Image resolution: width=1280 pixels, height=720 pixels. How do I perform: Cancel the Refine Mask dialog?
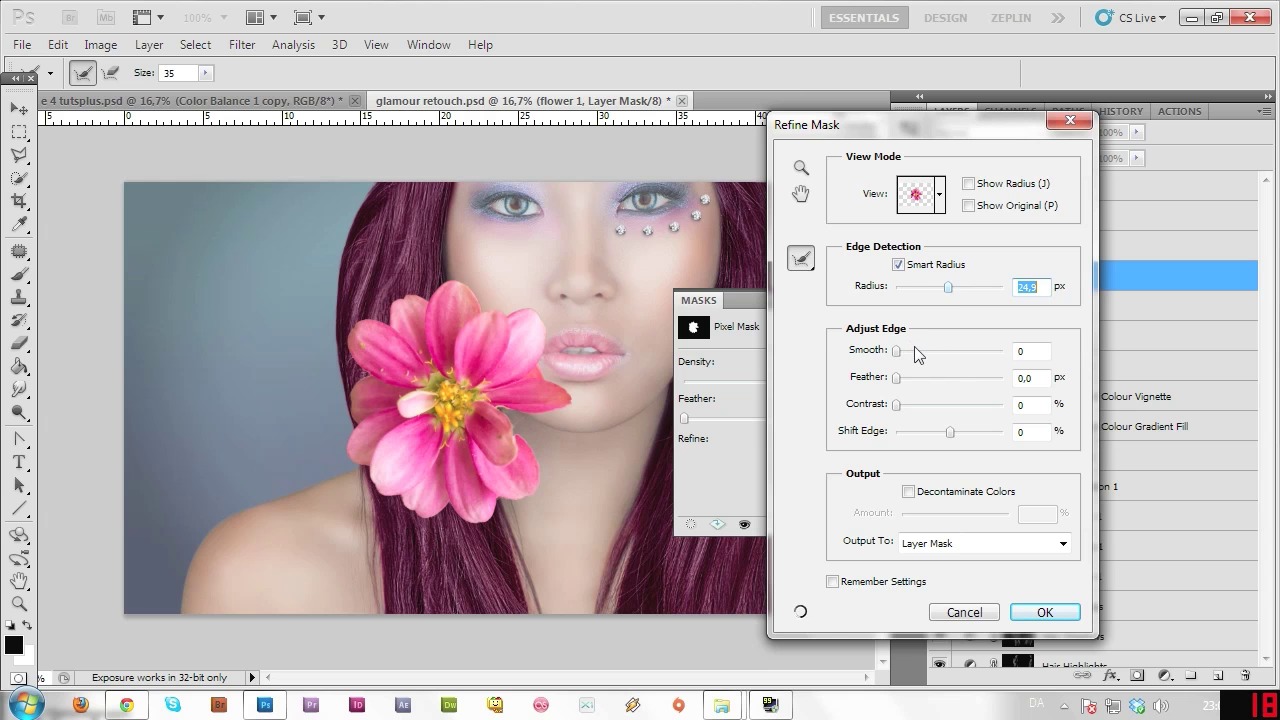coord(964,613)
